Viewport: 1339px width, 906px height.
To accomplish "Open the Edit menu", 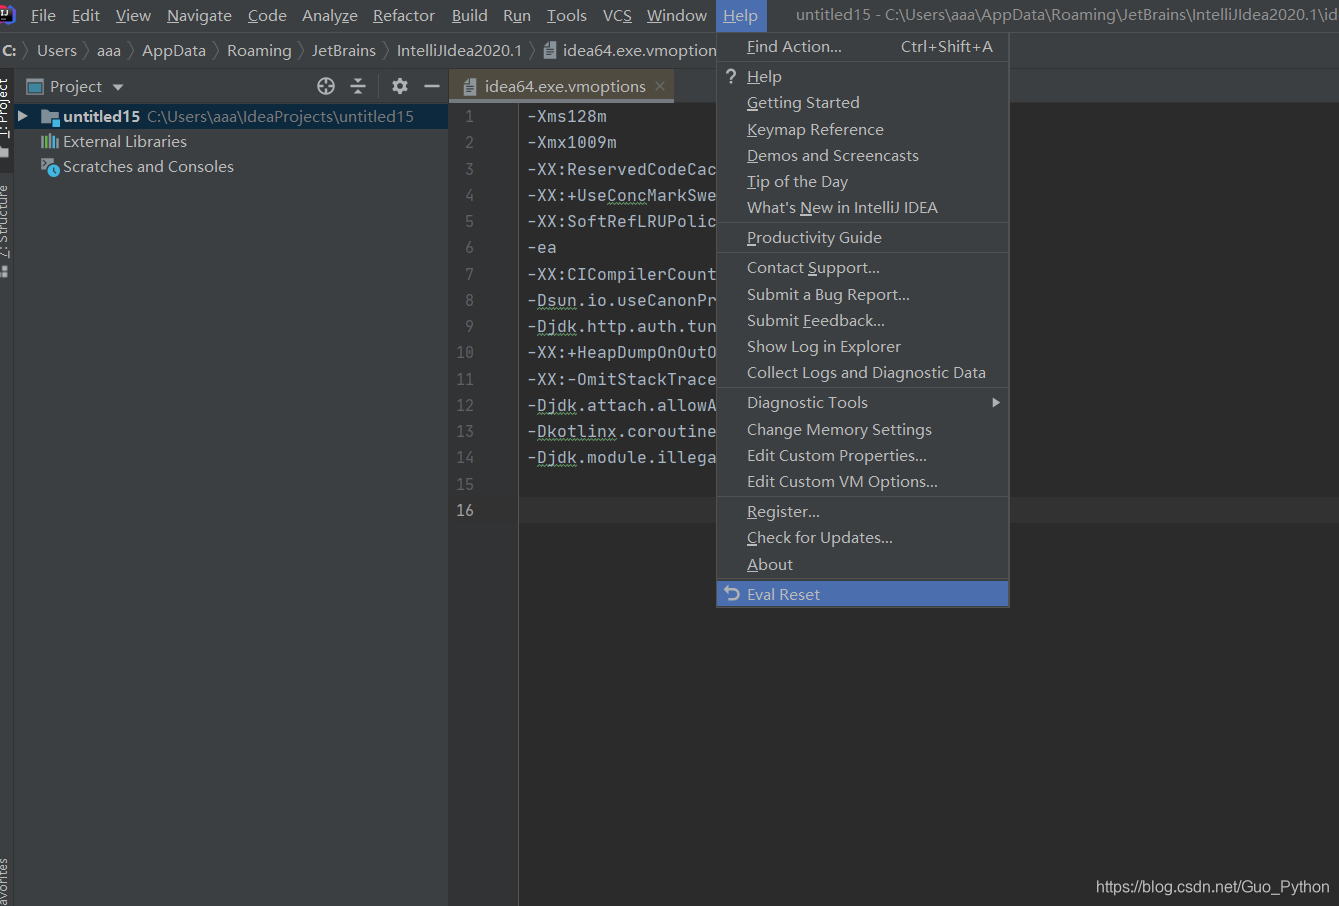I will pos(86,15).
